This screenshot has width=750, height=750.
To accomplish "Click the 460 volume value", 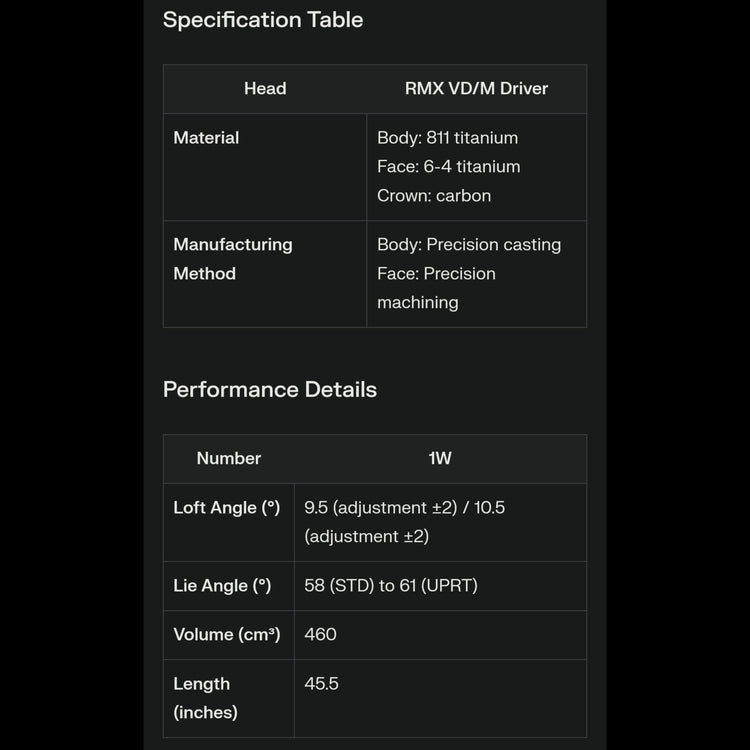I will pos(321,635).
